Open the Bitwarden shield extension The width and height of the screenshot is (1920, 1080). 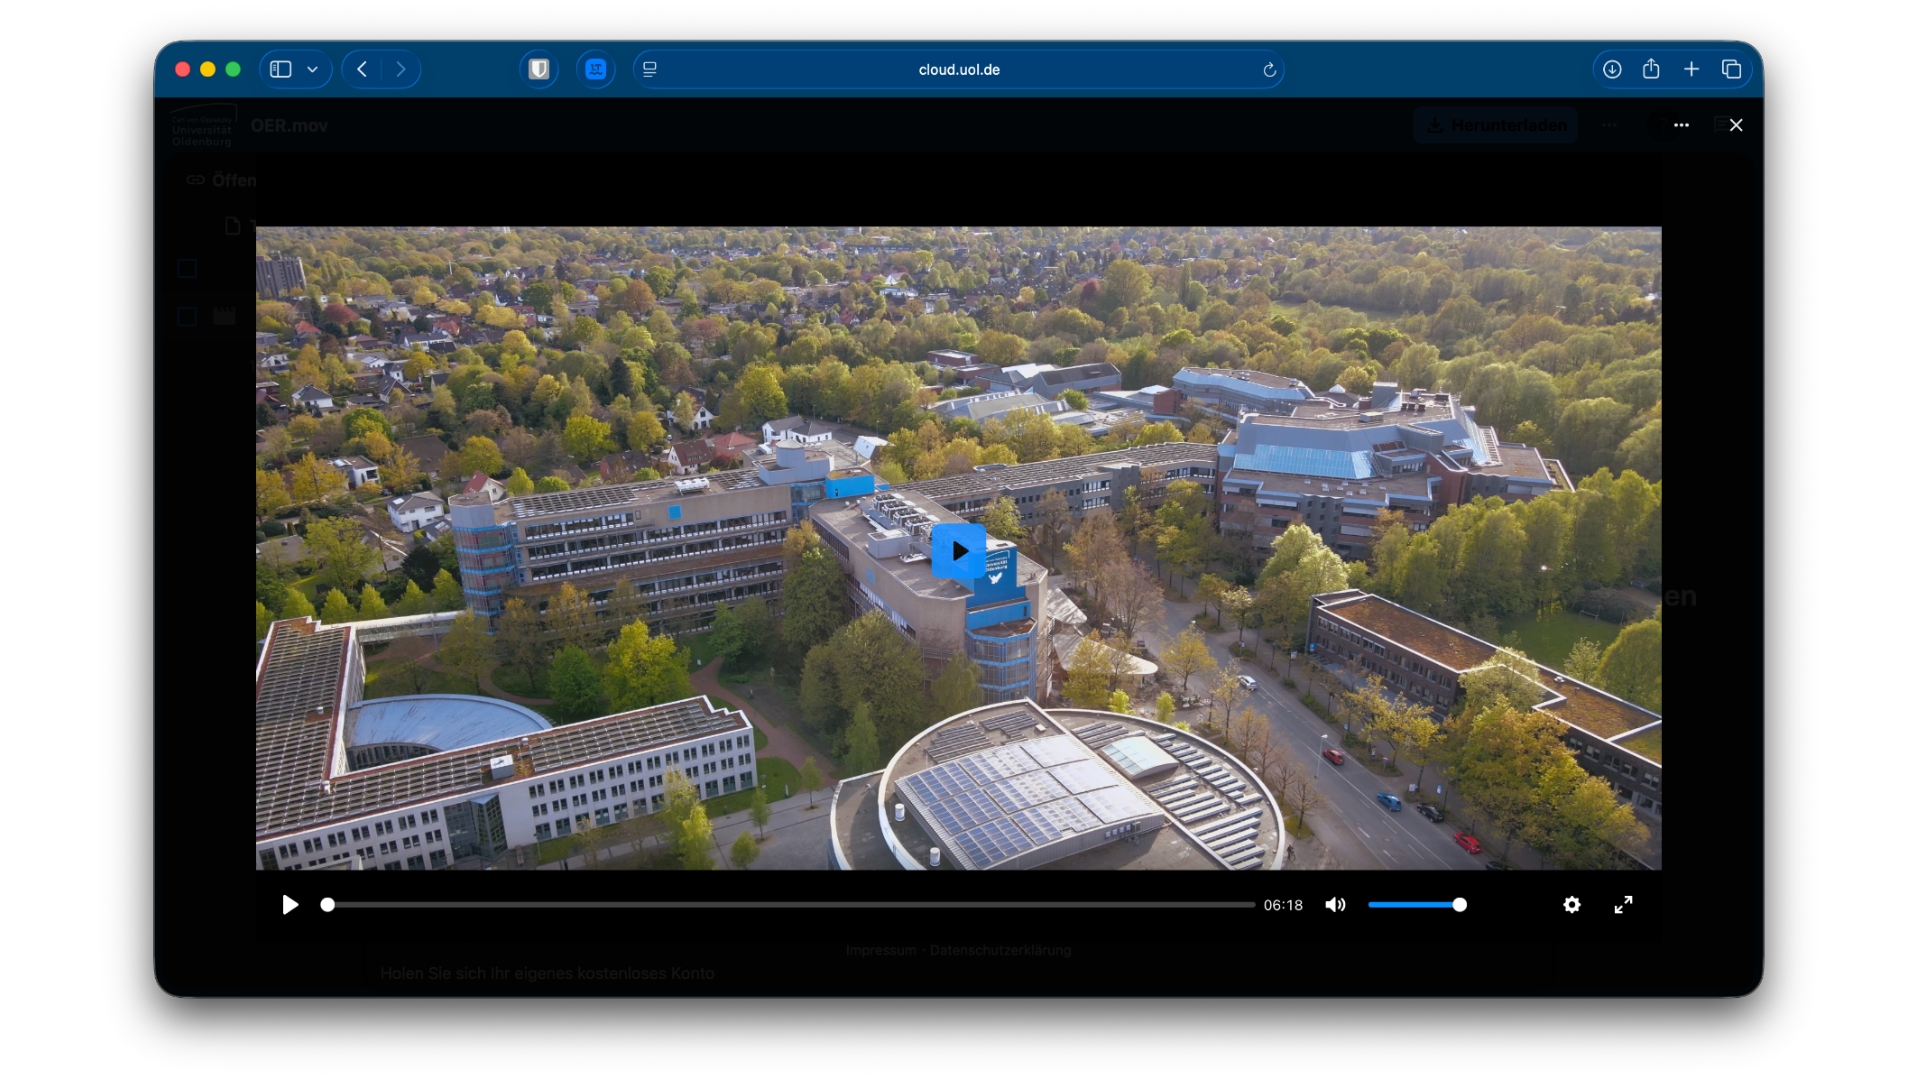click(x=539, y=69)
